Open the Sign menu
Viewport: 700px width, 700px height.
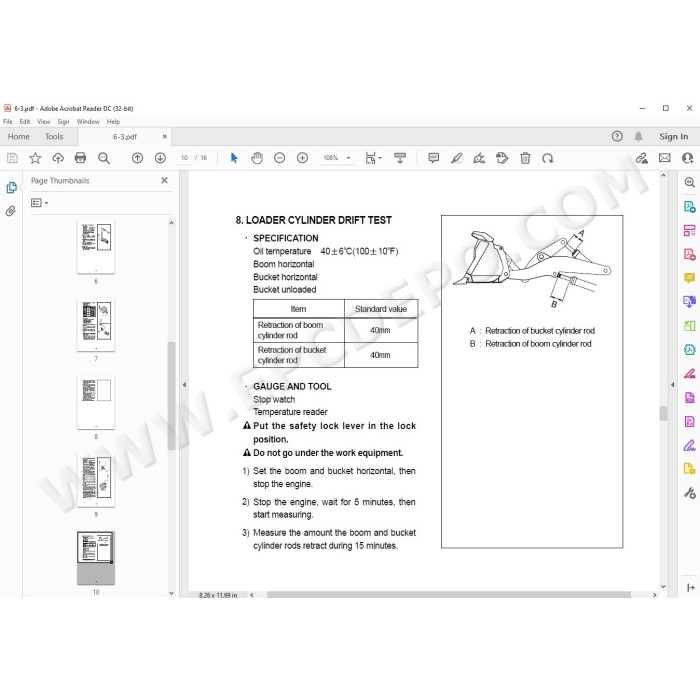coord(63,121)
